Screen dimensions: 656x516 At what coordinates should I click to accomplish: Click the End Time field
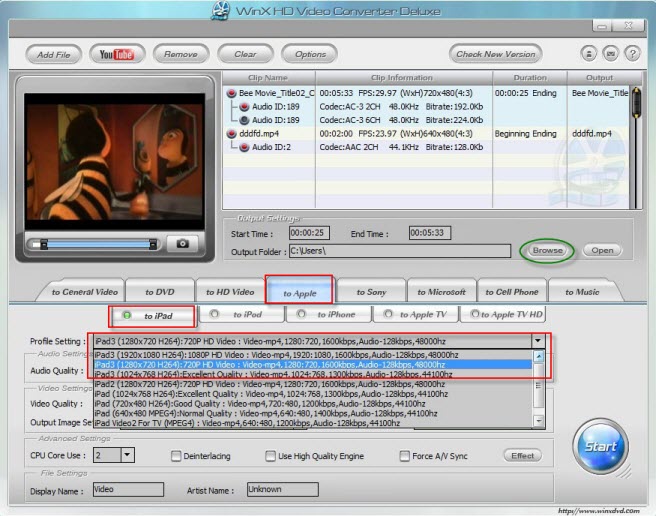point(430,233)
